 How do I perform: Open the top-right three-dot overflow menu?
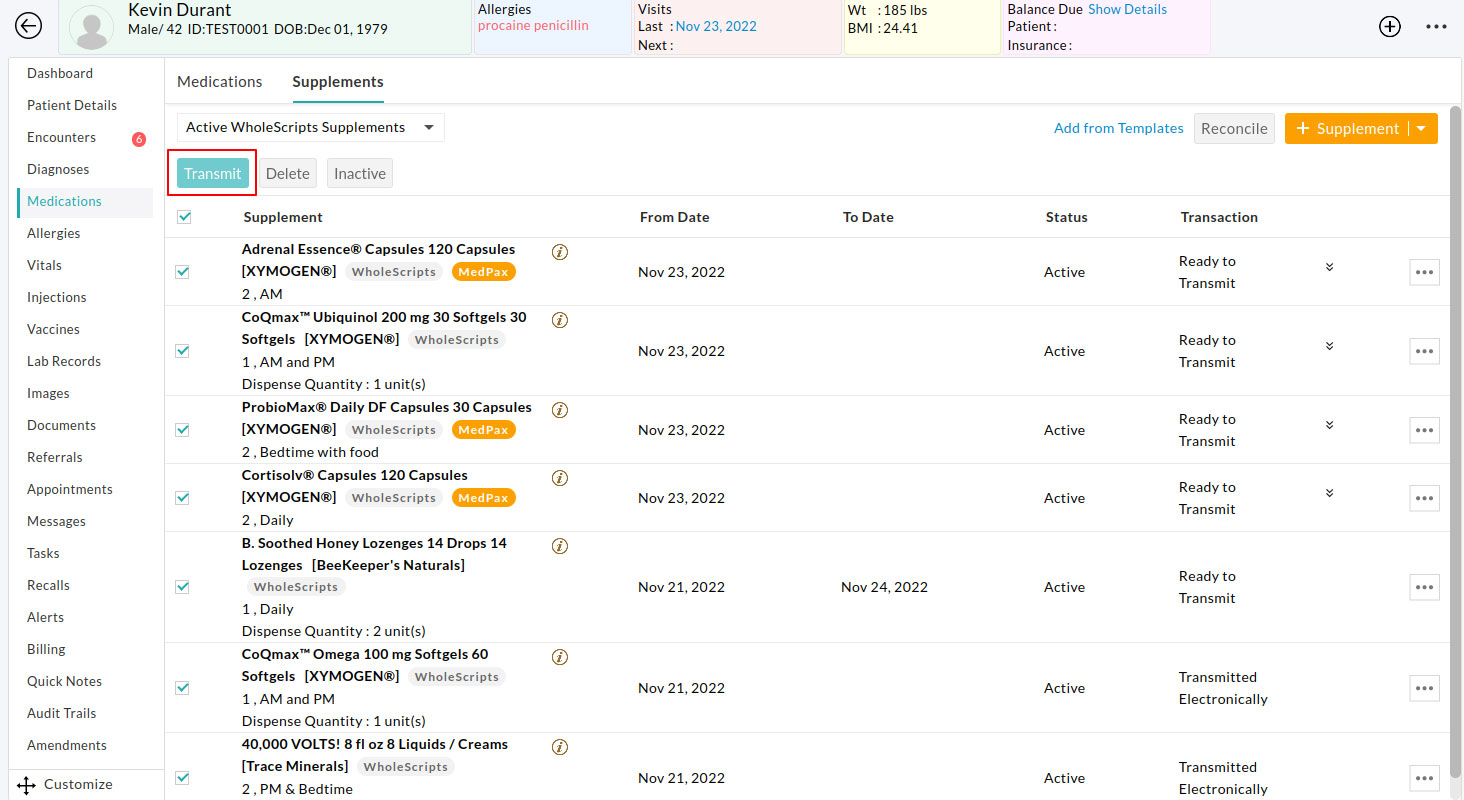(1436, 27)
